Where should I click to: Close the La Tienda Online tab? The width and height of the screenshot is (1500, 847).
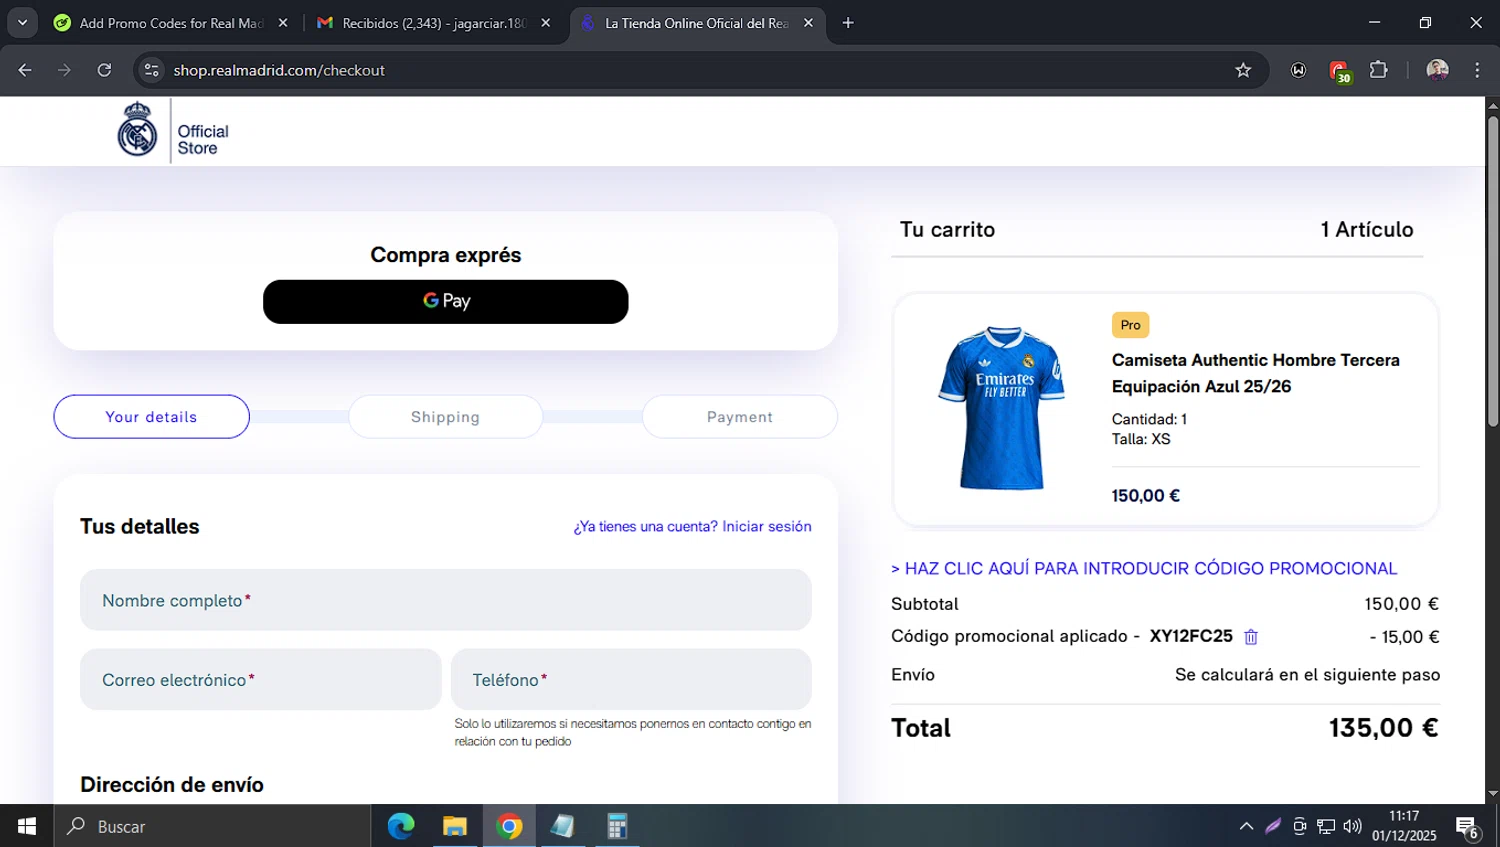pyautogui.click(x=808, y=23)
